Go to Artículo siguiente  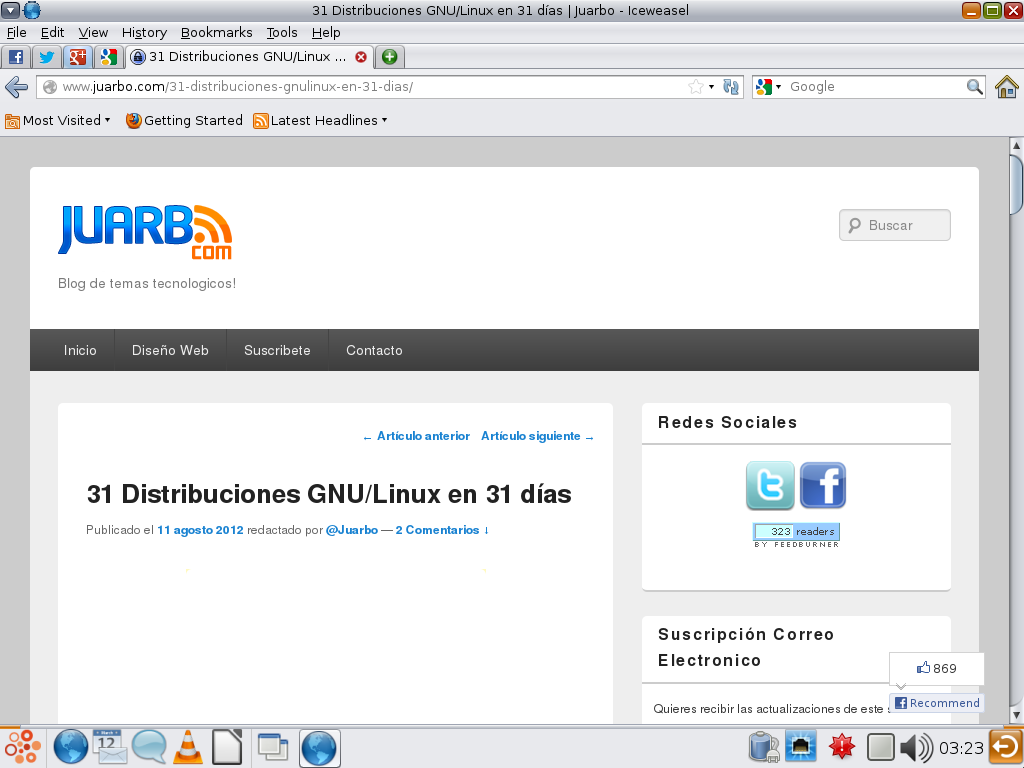537,436
